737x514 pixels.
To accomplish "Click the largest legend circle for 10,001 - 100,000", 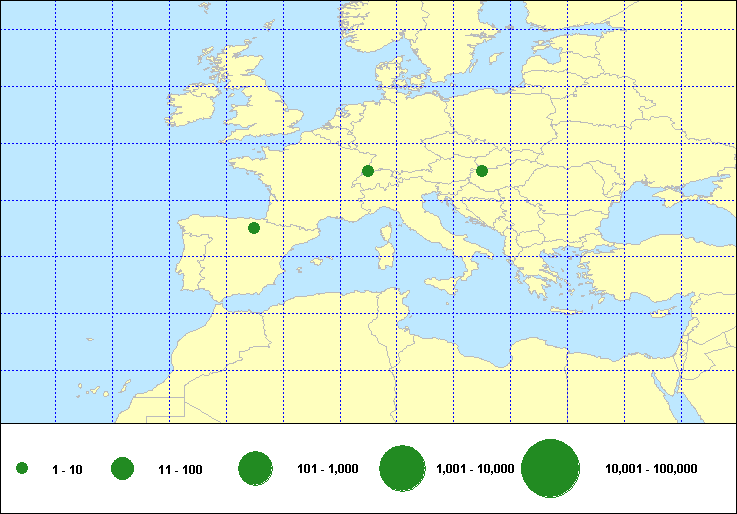I will pos(551,469).
